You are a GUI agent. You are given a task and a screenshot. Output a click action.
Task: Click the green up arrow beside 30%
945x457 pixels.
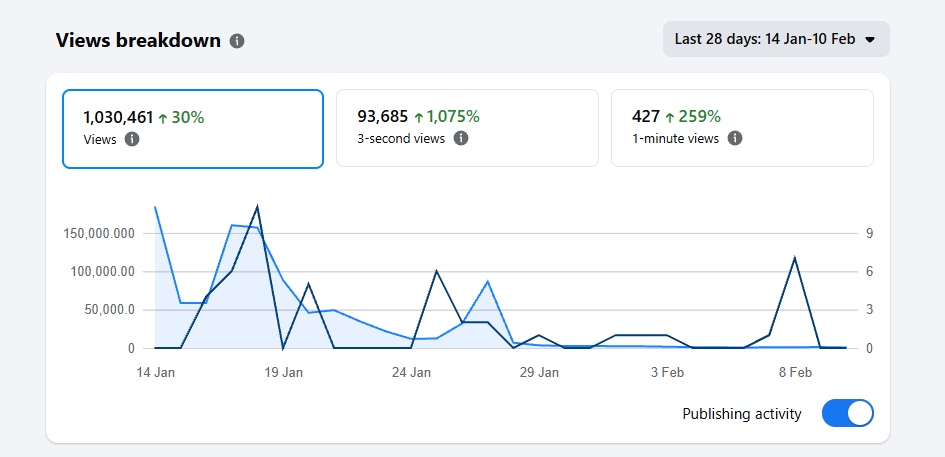tap(162, 117)
